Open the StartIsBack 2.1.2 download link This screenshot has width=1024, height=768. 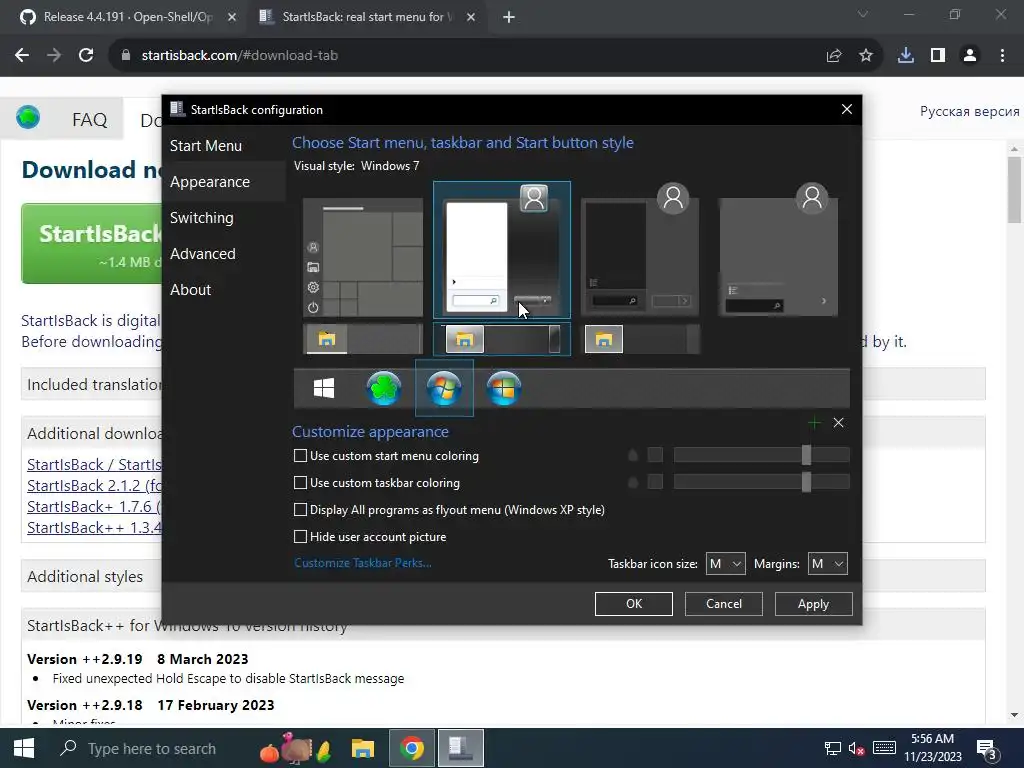click(95, 485)
